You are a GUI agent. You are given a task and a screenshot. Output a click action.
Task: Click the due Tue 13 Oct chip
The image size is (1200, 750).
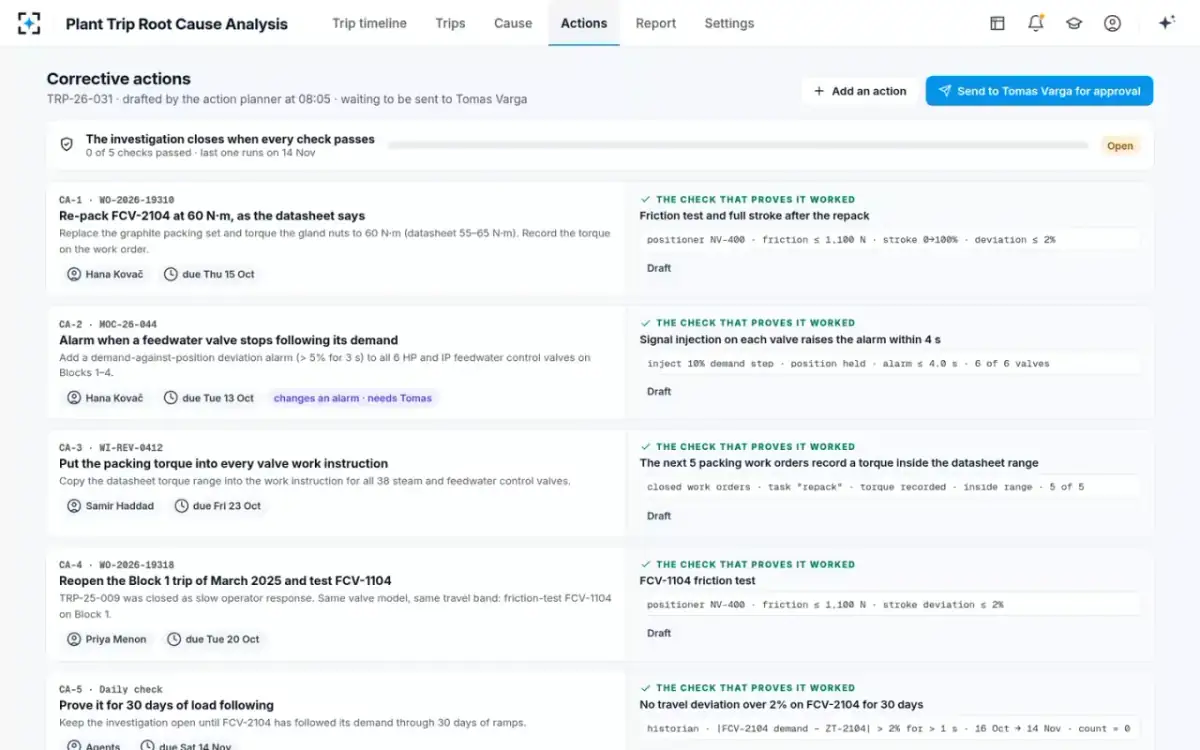click(208, 398)
